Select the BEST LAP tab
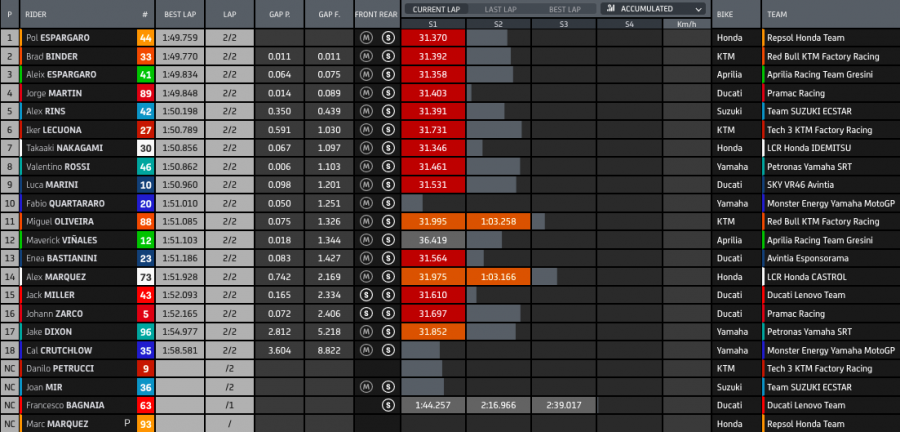The width and height of the screenshot is (900, 432). (x=563, y=8)
